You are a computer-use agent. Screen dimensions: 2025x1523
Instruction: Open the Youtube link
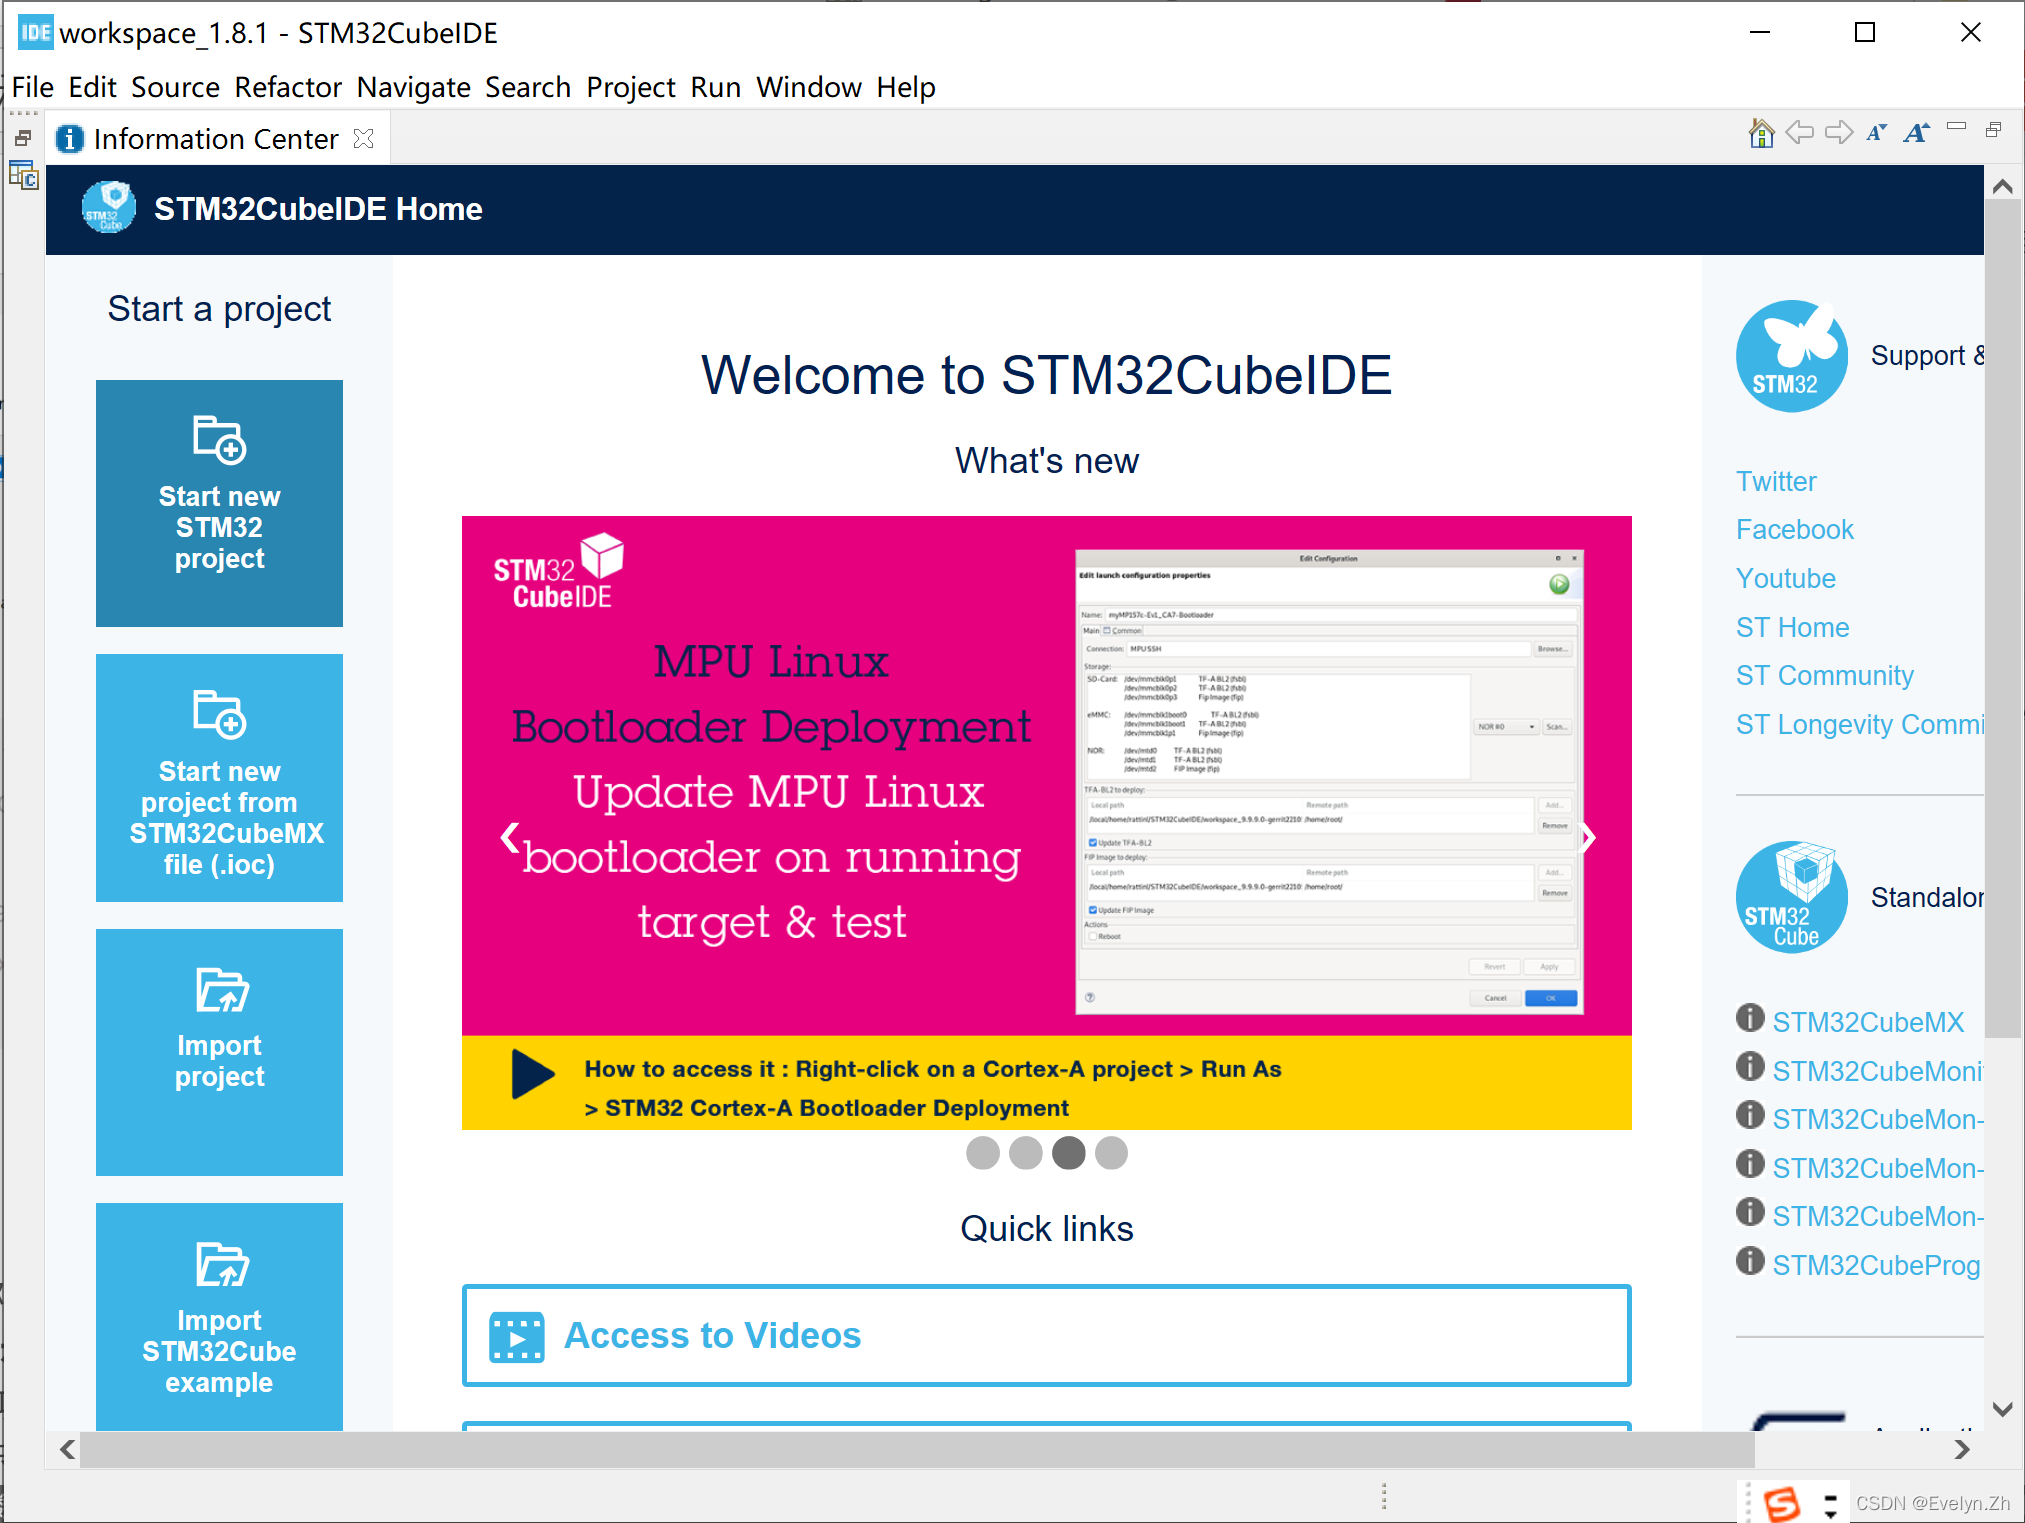point(1786,578)
